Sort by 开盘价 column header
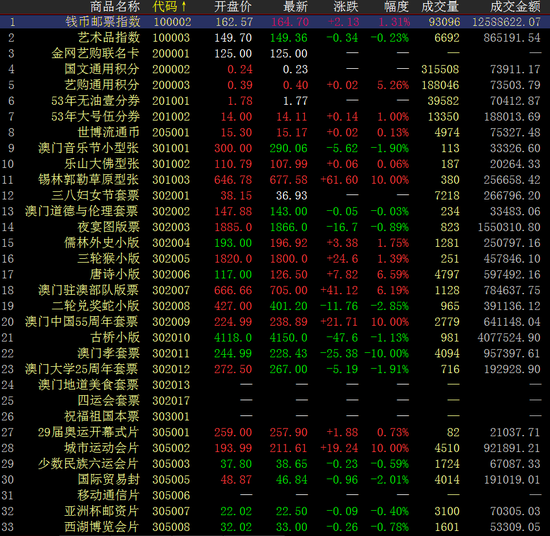Screen dimensions: 550x536 pyautogui.click(x=233, y=6)
